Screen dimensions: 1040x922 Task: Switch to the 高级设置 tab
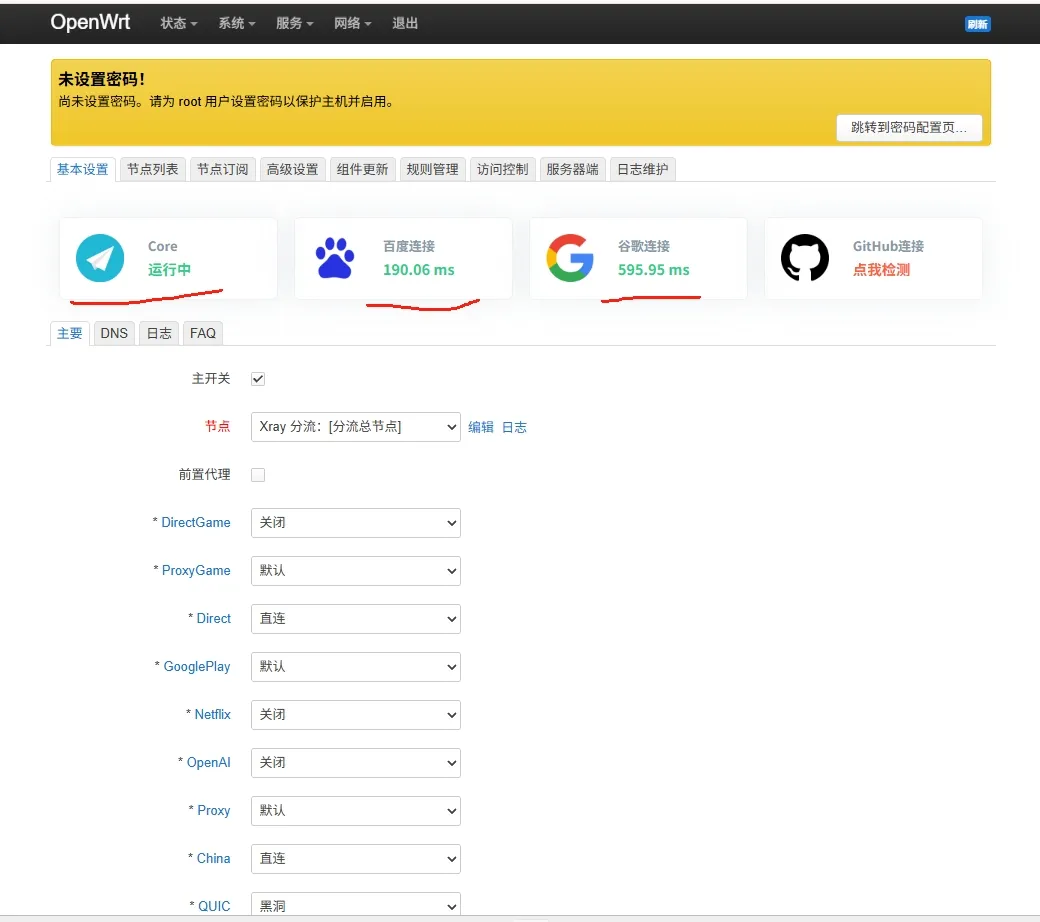click(x=292, y=169)
